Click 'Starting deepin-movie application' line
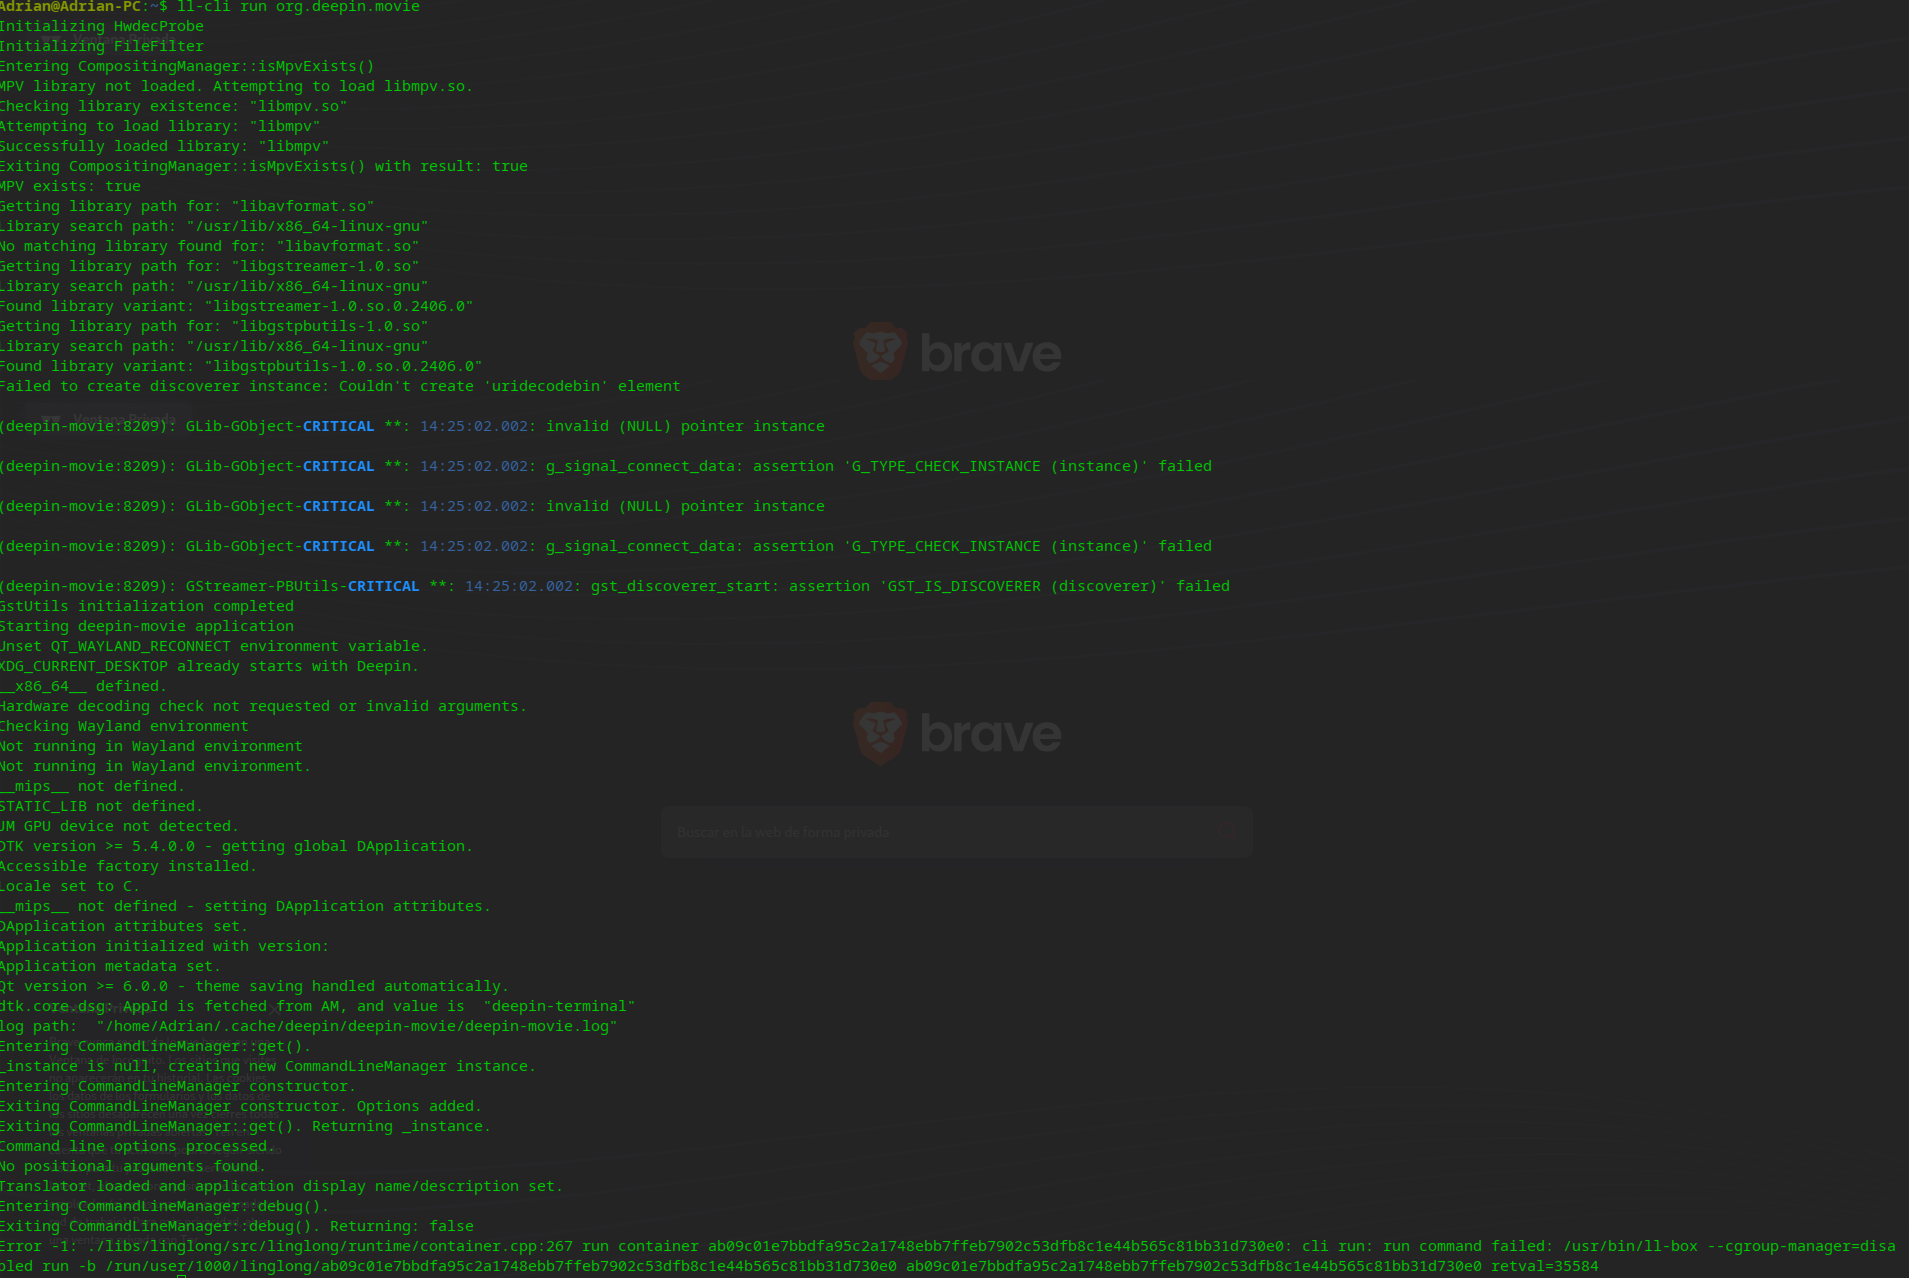This screenshot has width=1909, height=1278. (147, 626)
